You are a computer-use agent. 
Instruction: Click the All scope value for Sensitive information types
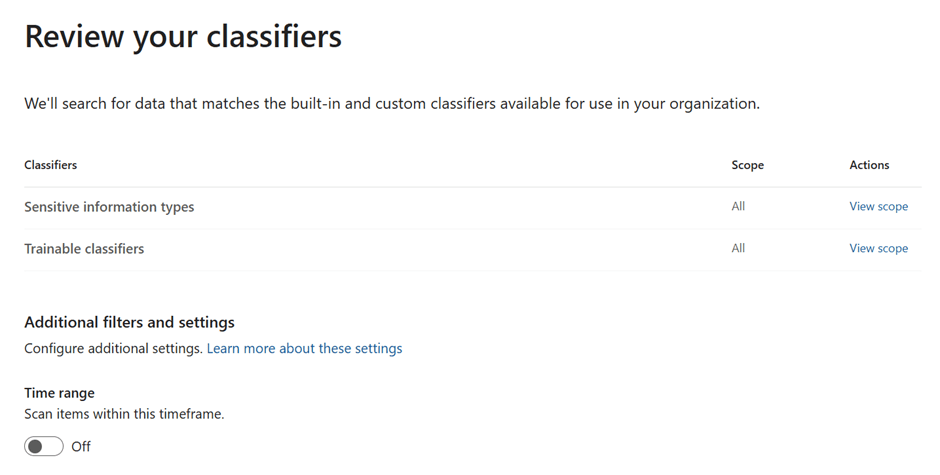738,207
